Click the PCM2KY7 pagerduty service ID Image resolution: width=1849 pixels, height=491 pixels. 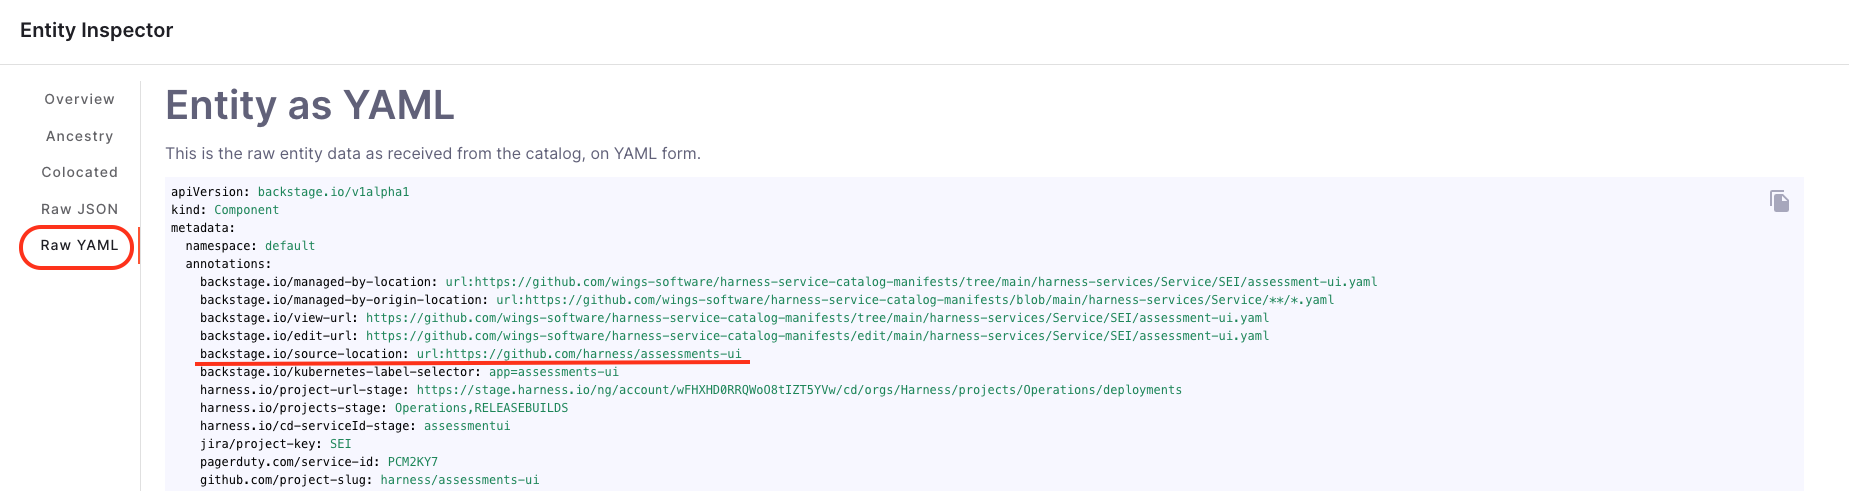[x=412, y=462]
